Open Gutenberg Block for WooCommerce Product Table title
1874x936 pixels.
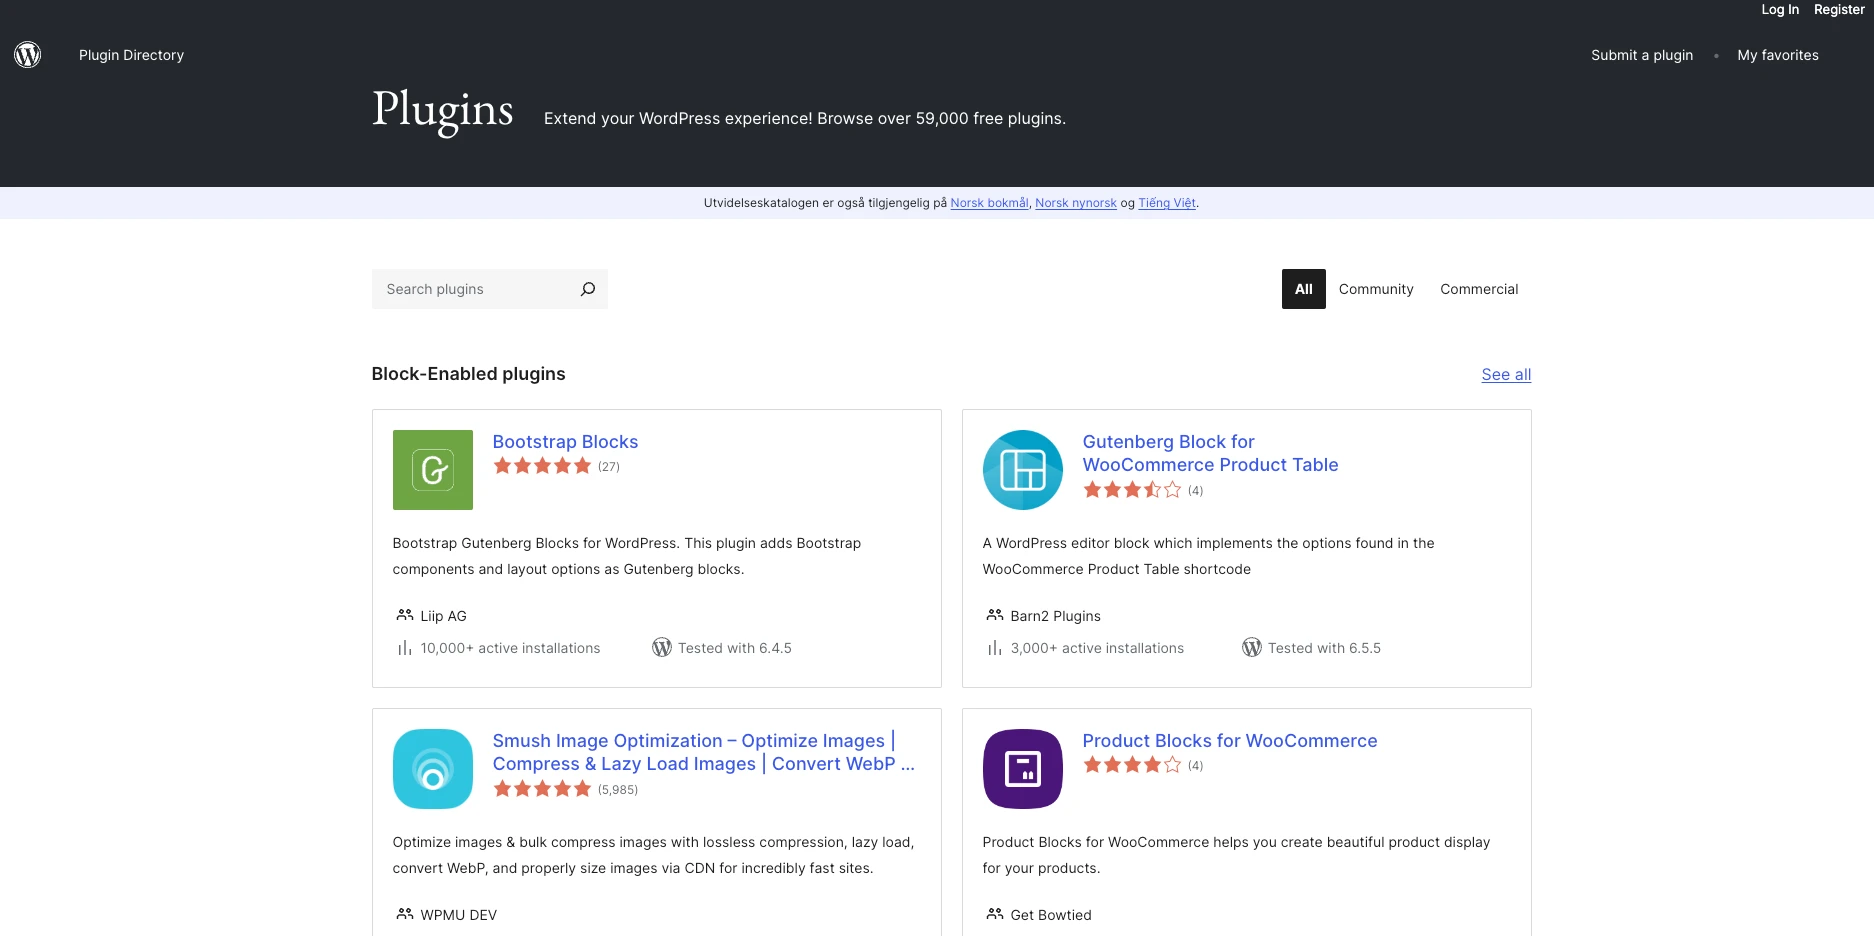(x=1210, y=453)
